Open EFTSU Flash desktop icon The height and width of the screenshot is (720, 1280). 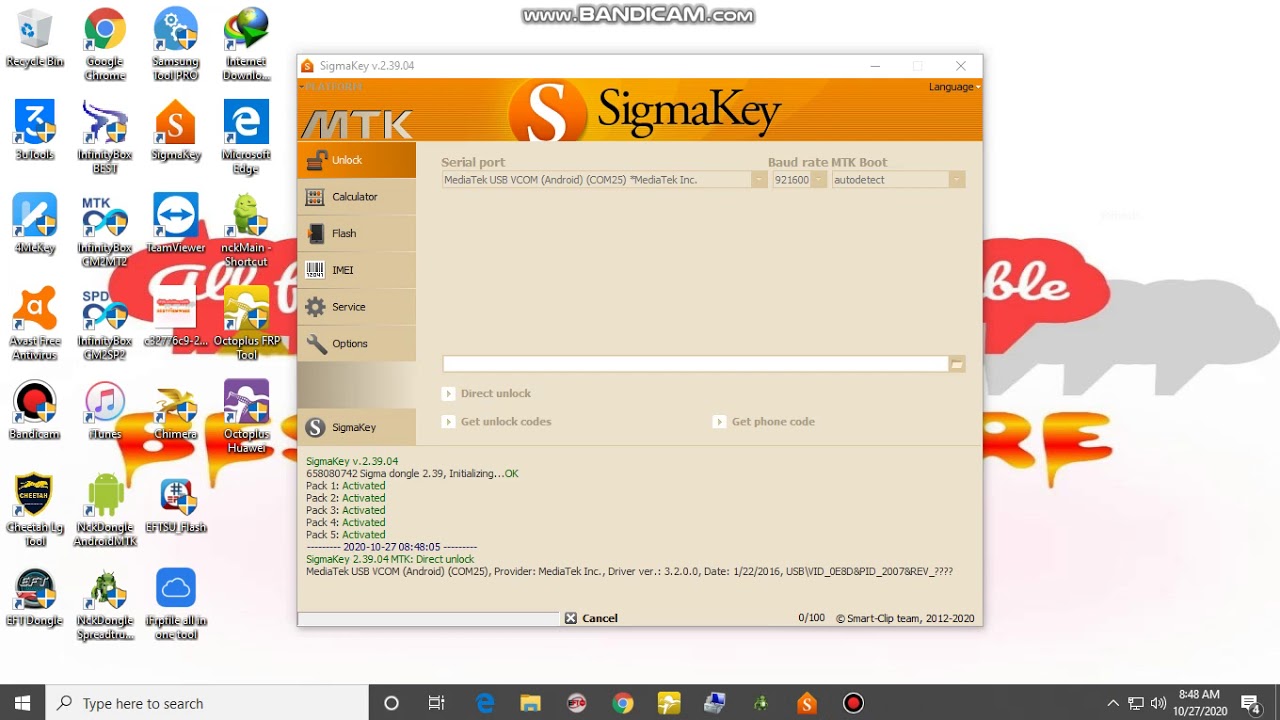175,504
